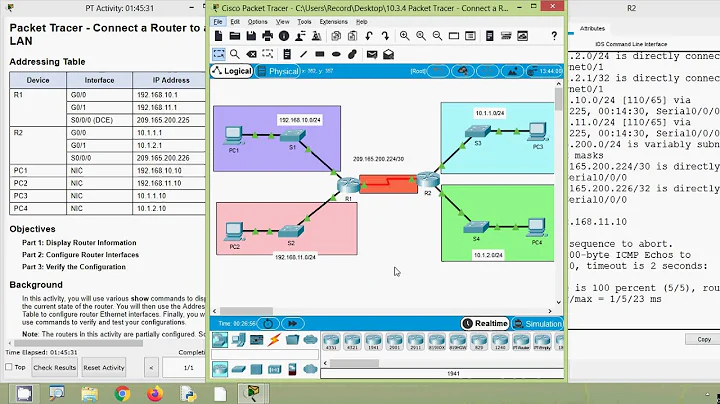
Task: Click the Print icon in the toolbar
Action: click(267, 36)
